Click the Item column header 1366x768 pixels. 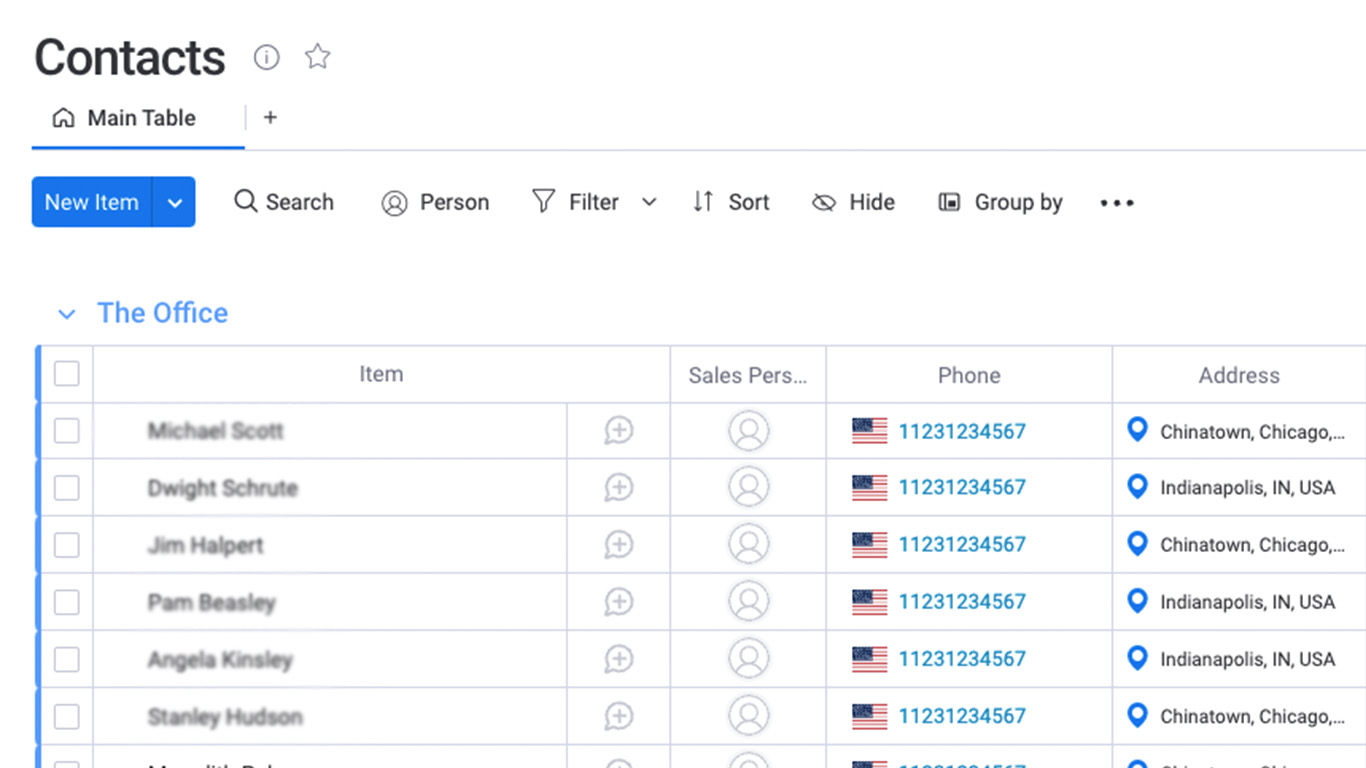pyautogui.click(x=381, y=374)
